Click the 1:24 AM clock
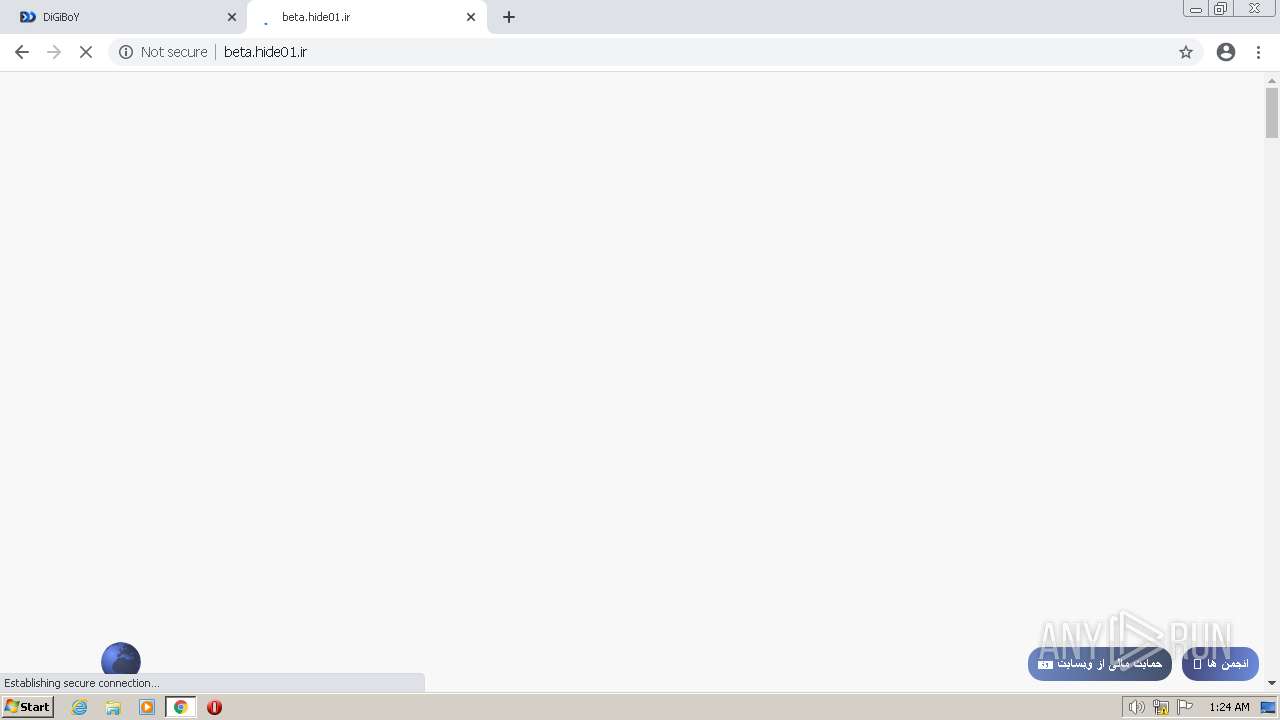This screenshot has height=720, width=1280. (x=1229, y=707)
